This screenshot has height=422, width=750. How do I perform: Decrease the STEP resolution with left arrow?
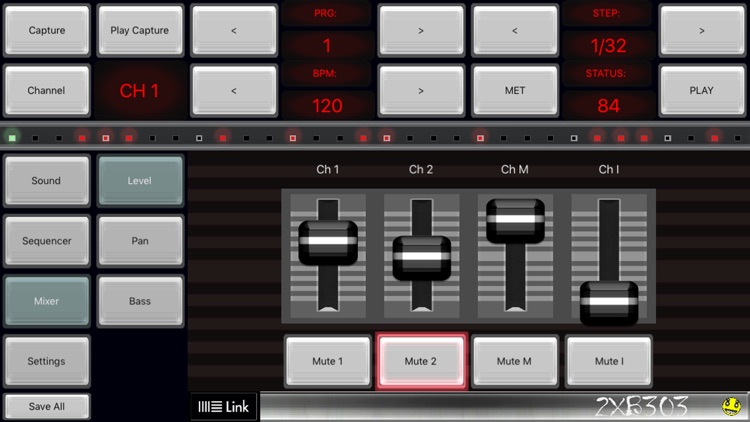[515, 30]
